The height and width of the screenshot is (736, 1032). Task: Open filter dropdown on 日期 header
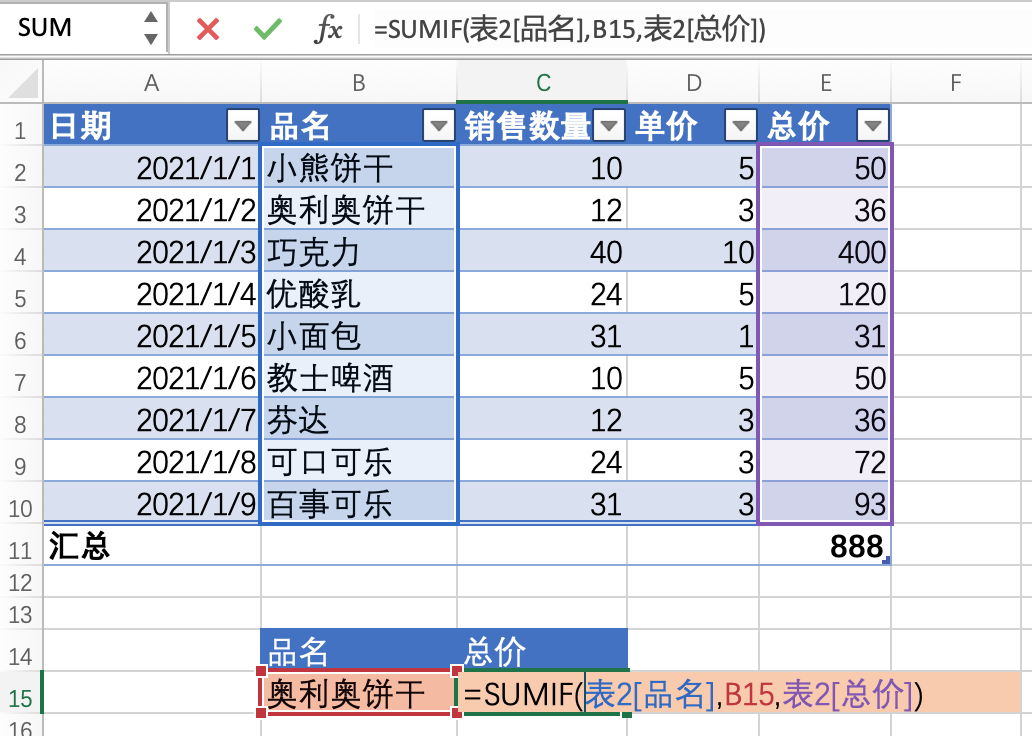[243, 126]
